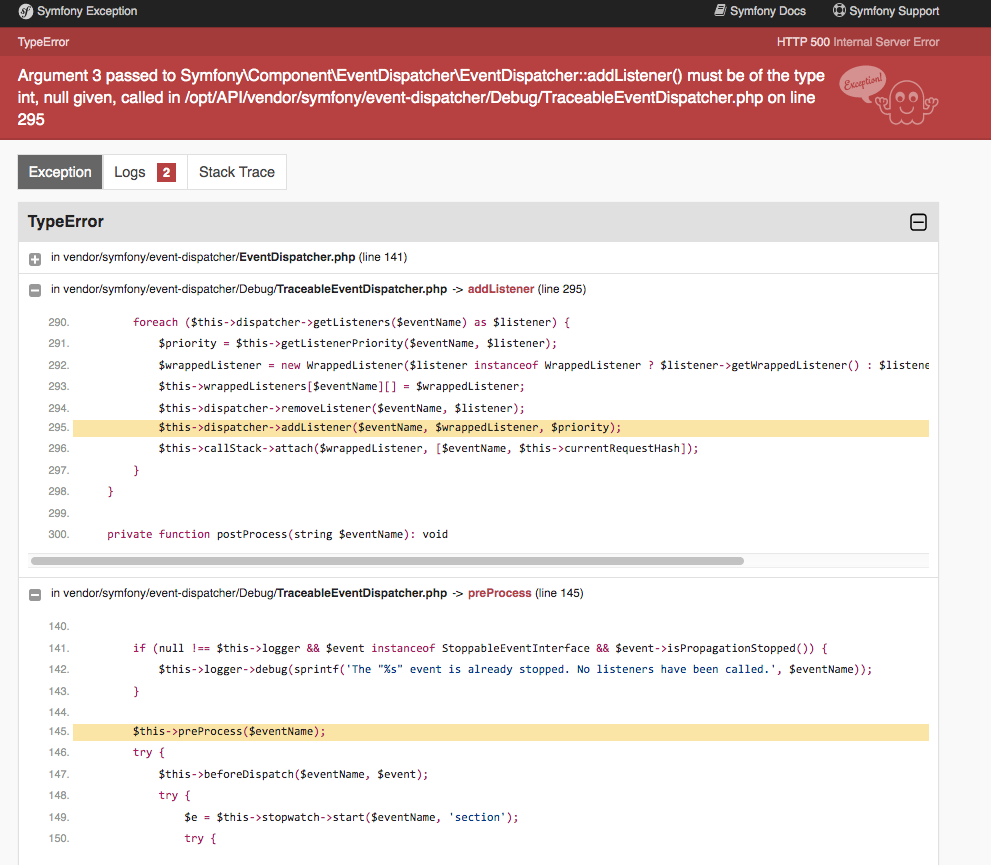Image resolution: width=991 pixels, height=865 pixels.
Task: Click line 293 wrappedListeners code
Action: pyautogui.click(x=341, y=386)
